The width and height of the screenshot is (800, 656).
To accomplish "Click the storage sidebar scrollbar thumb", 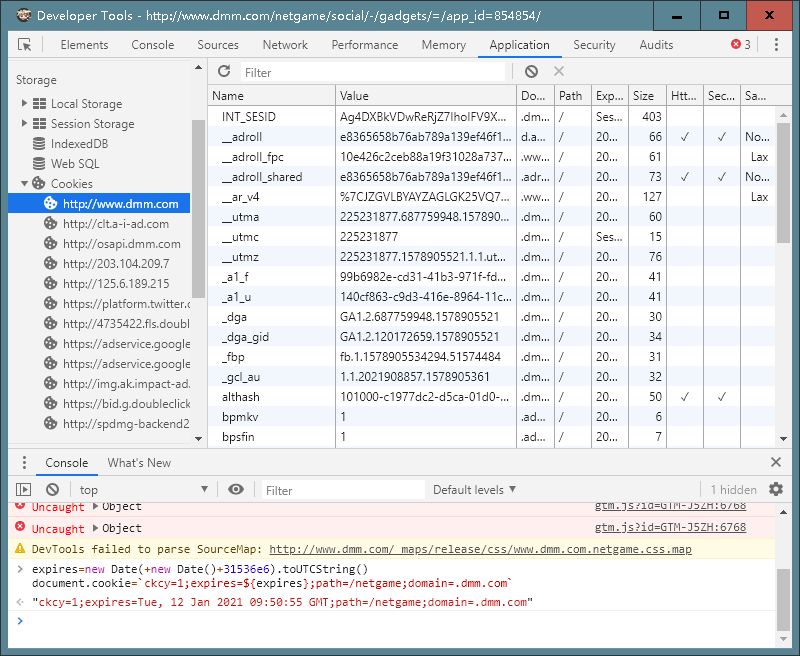I will (198, 208).
